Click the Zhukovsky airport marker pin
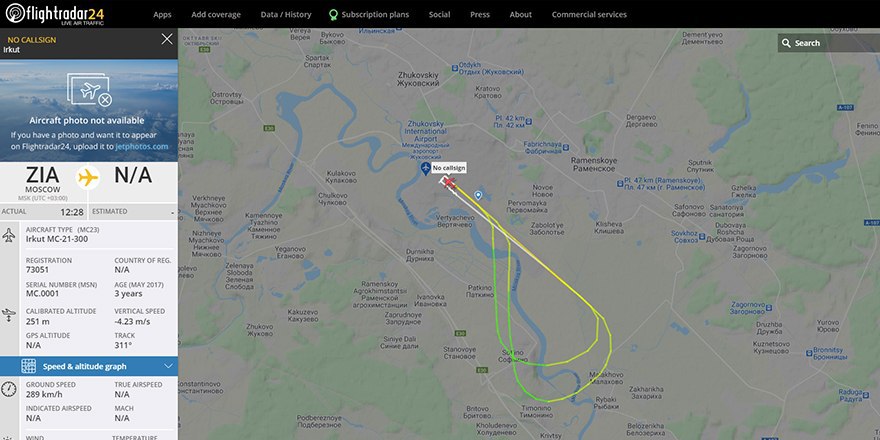 point(425,168)
